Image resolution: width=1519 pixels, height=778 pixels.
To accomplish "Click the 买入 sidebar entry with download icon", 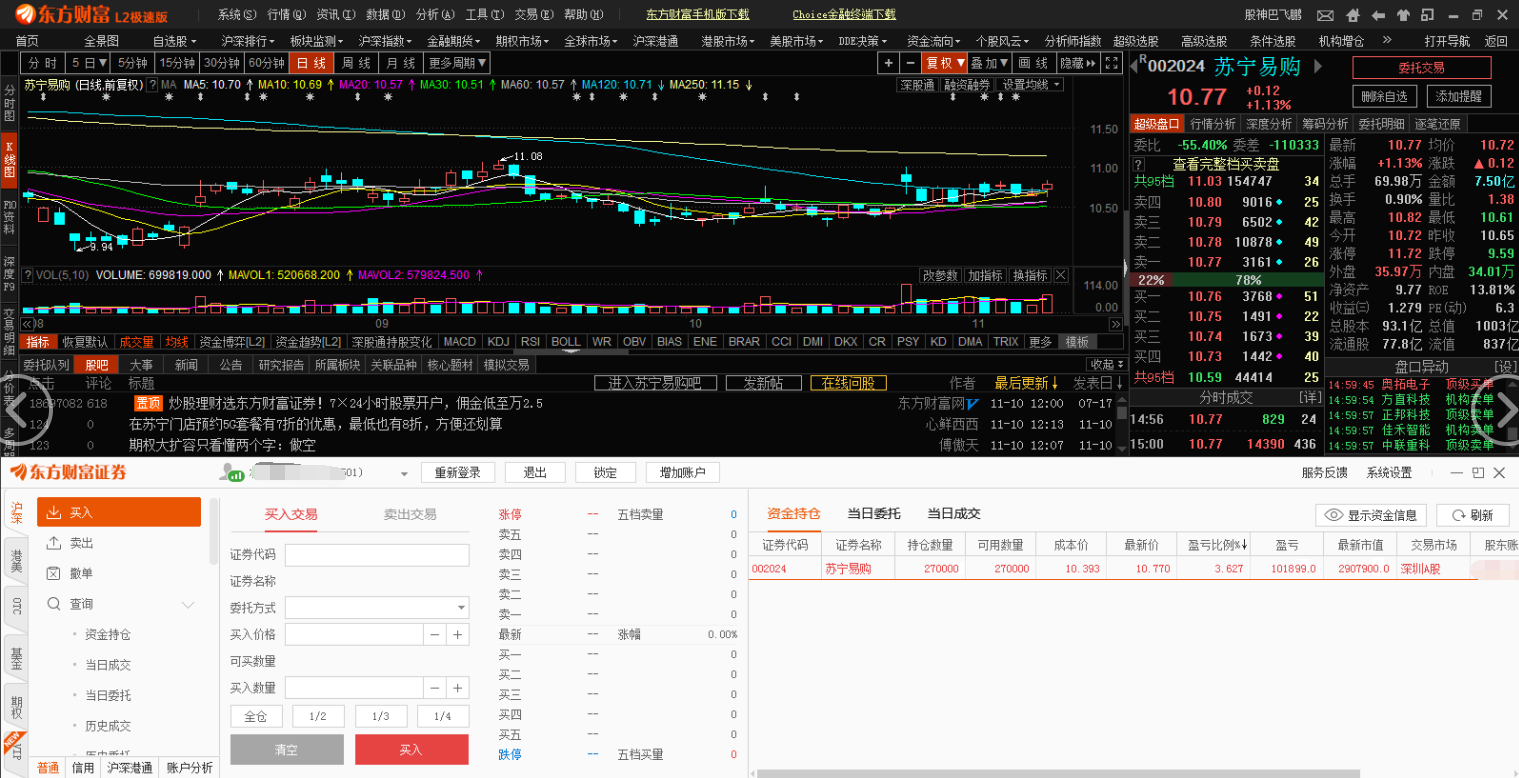I will pos(119,512).
